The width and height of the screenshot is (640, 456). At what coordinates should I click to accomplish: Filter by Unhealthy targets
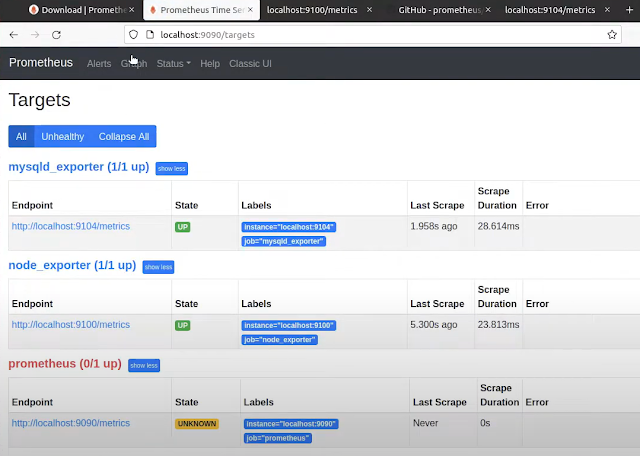point(62,136)
